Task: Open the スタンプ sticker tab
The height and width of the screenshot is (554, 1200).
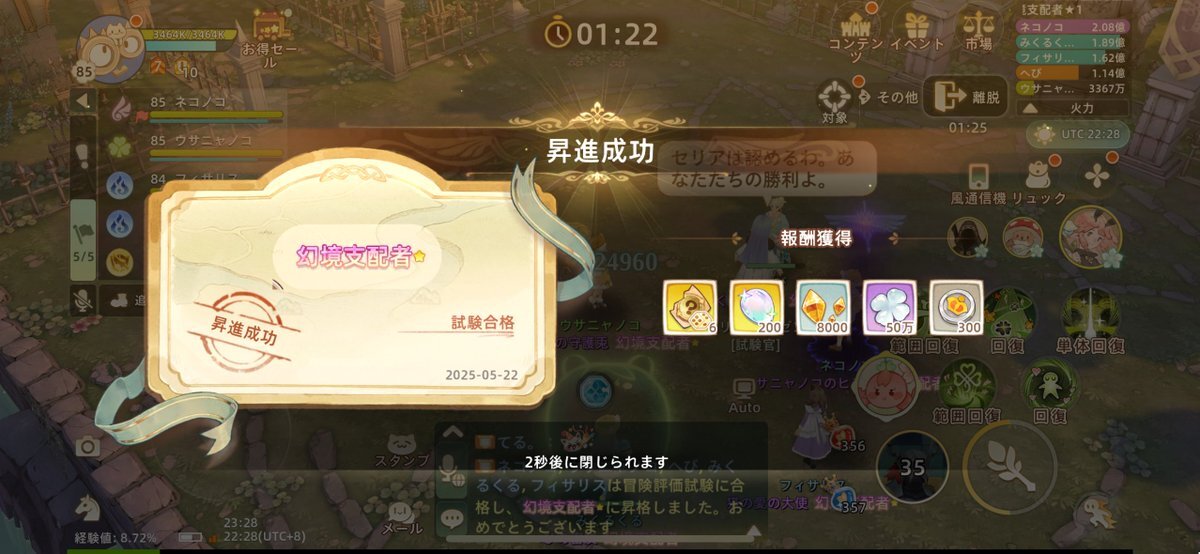Action: click(x=402, y=450)
